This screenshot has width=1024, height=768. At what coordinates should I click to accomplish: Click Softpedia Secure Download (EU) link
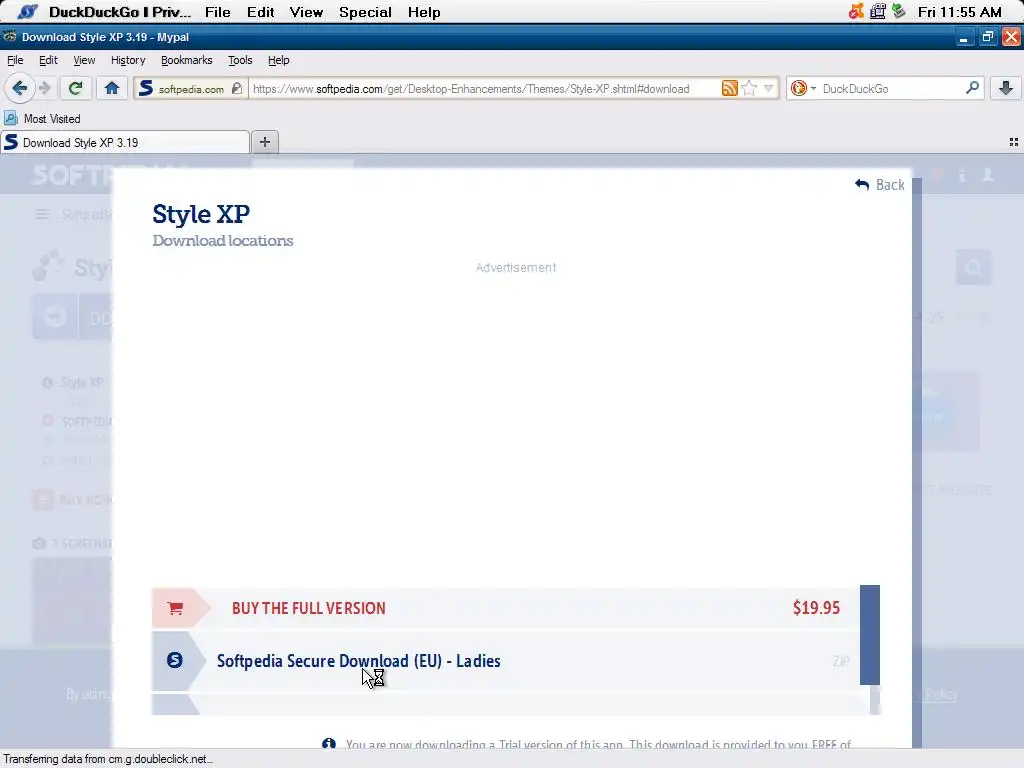[359, 661]
